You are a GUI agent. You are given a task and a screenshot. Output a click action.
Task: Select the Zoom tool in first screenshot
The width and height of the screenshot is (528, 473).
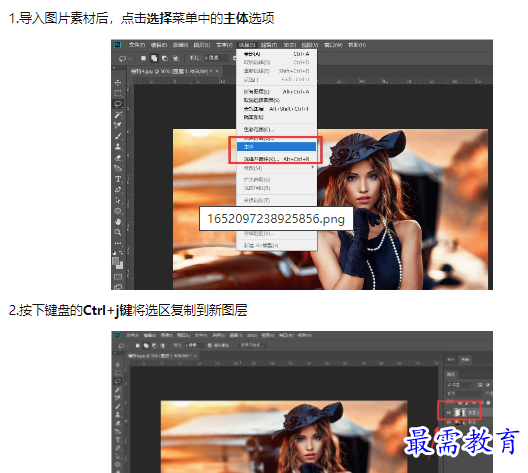click(118, 232)
